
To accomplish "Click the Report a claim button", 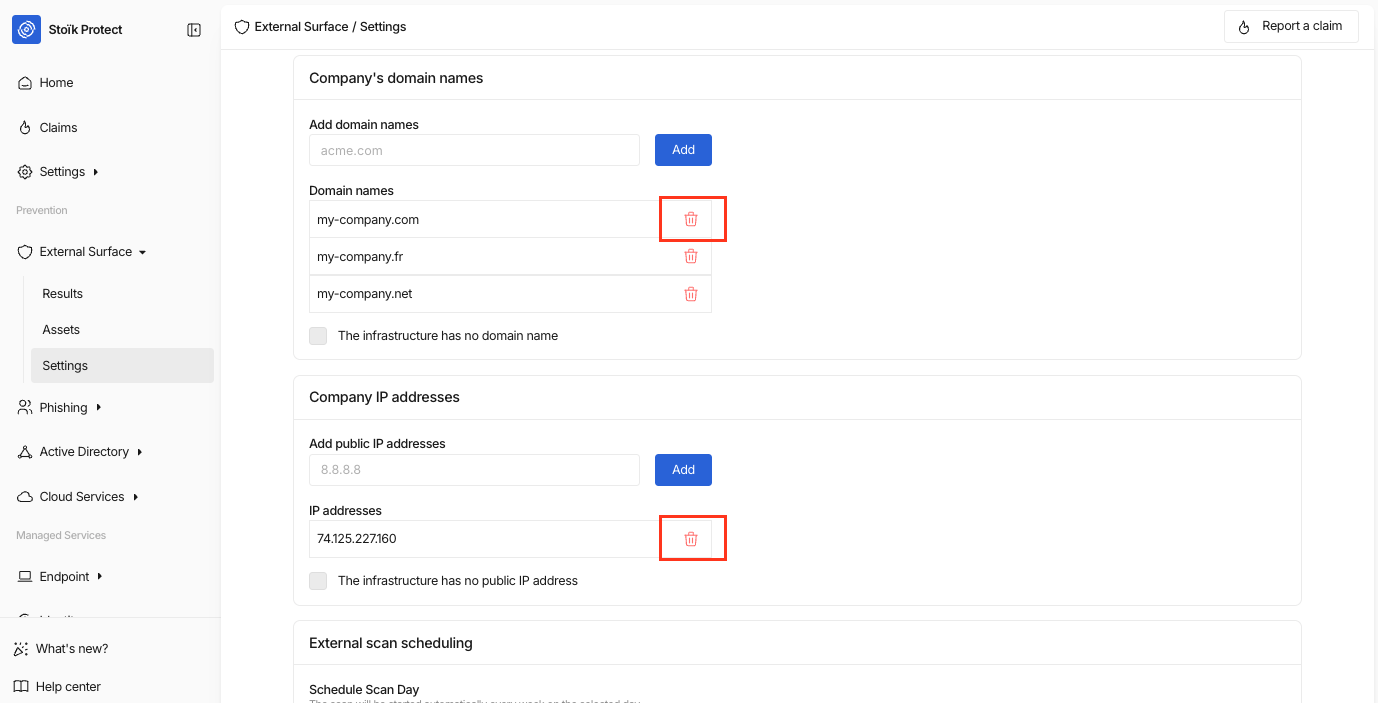I will coord(1291,26).
